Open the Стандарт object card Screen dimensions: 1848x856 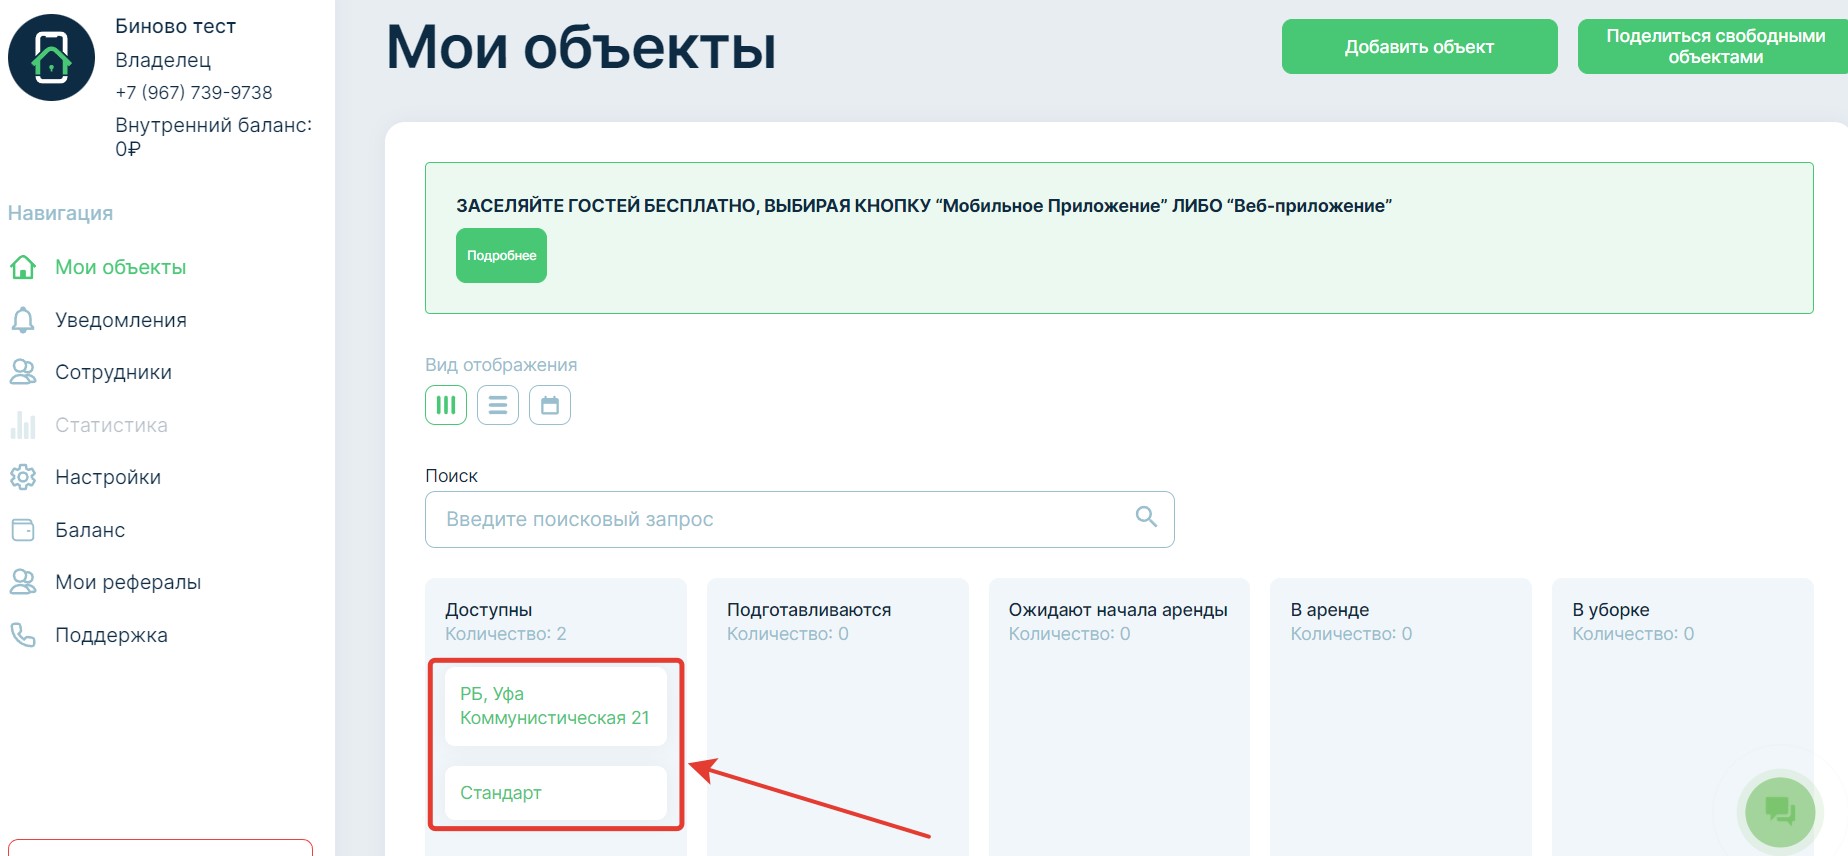pyautogui.click(x=555, y=793)
